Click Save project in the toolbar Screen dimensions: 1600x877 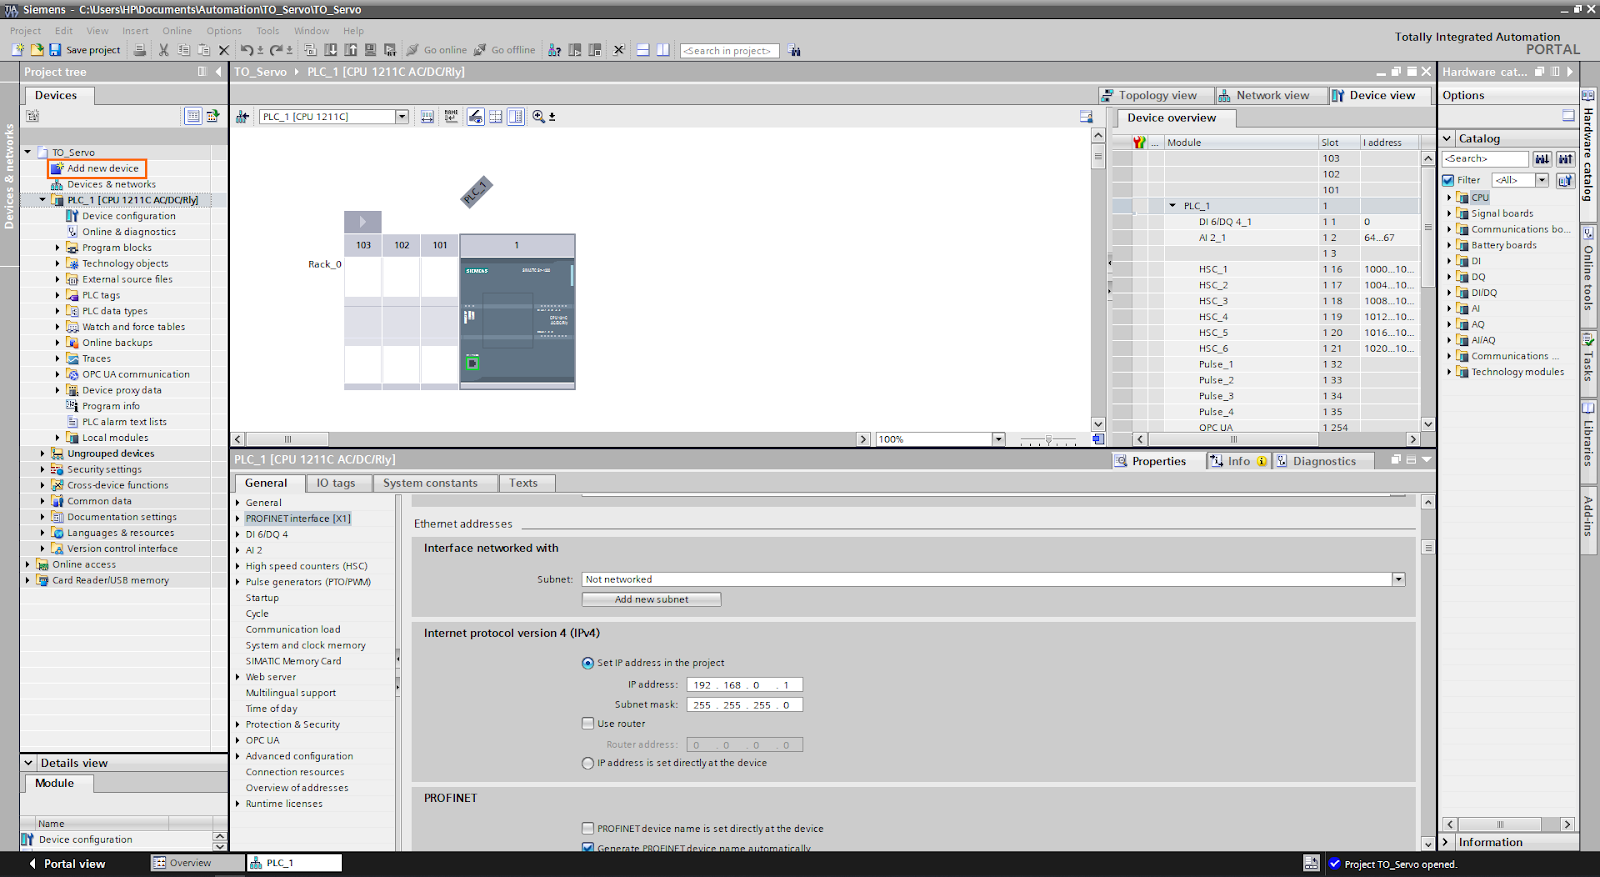[84, 50]
